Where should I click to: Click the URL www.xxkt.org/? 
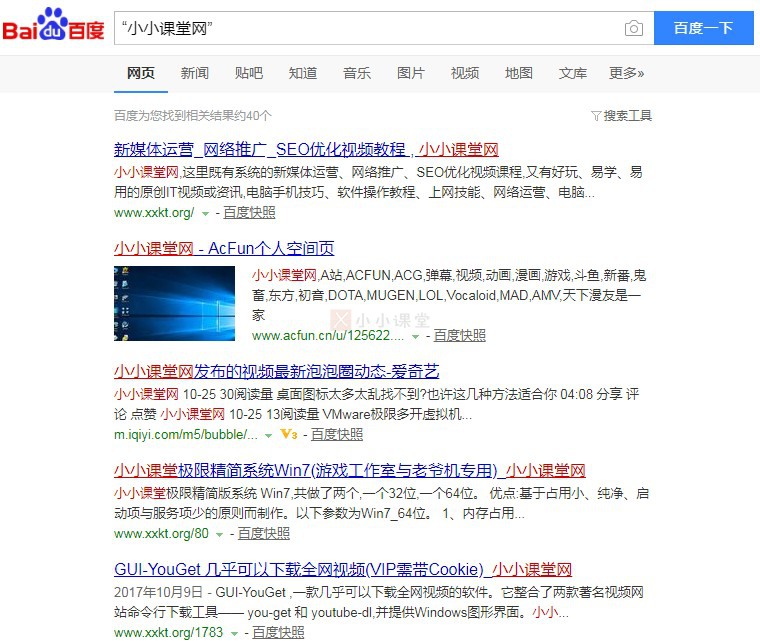154,212
